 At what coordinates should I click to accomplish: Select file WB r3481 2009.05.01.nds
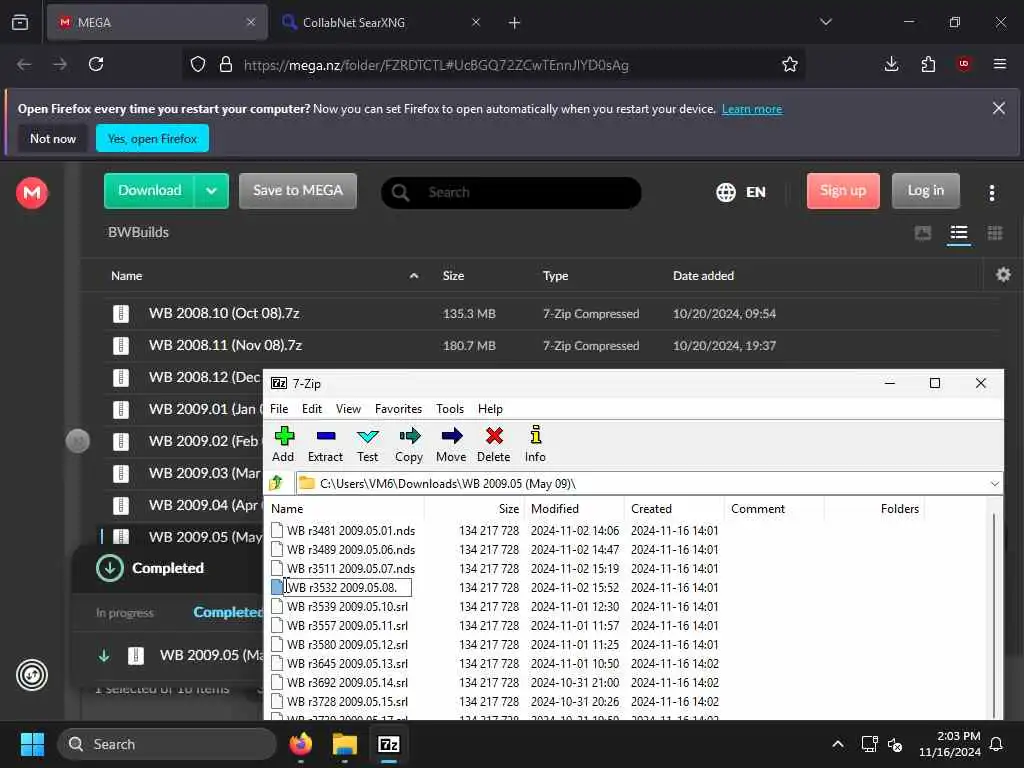pos(351,531)
